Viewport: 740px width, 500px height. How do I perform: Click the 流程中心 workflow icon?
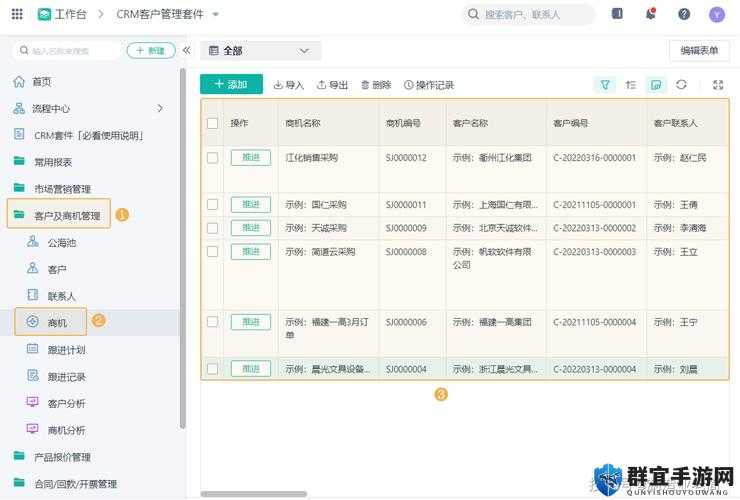coord(19,108)
